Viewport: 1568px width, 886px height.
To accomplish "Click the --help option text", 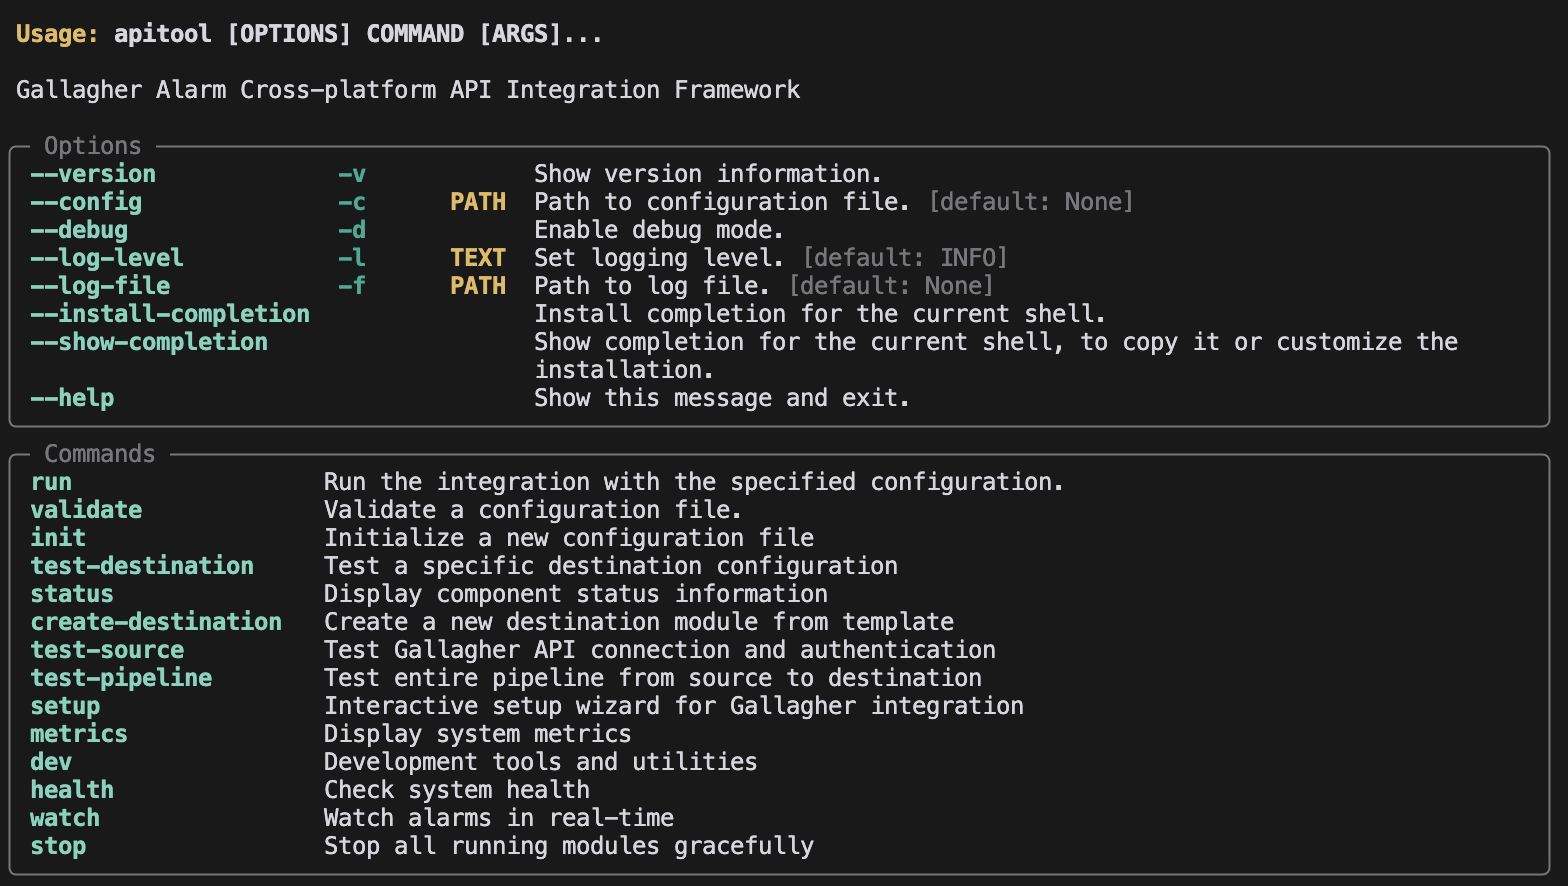I will click(x=72, y=398).
